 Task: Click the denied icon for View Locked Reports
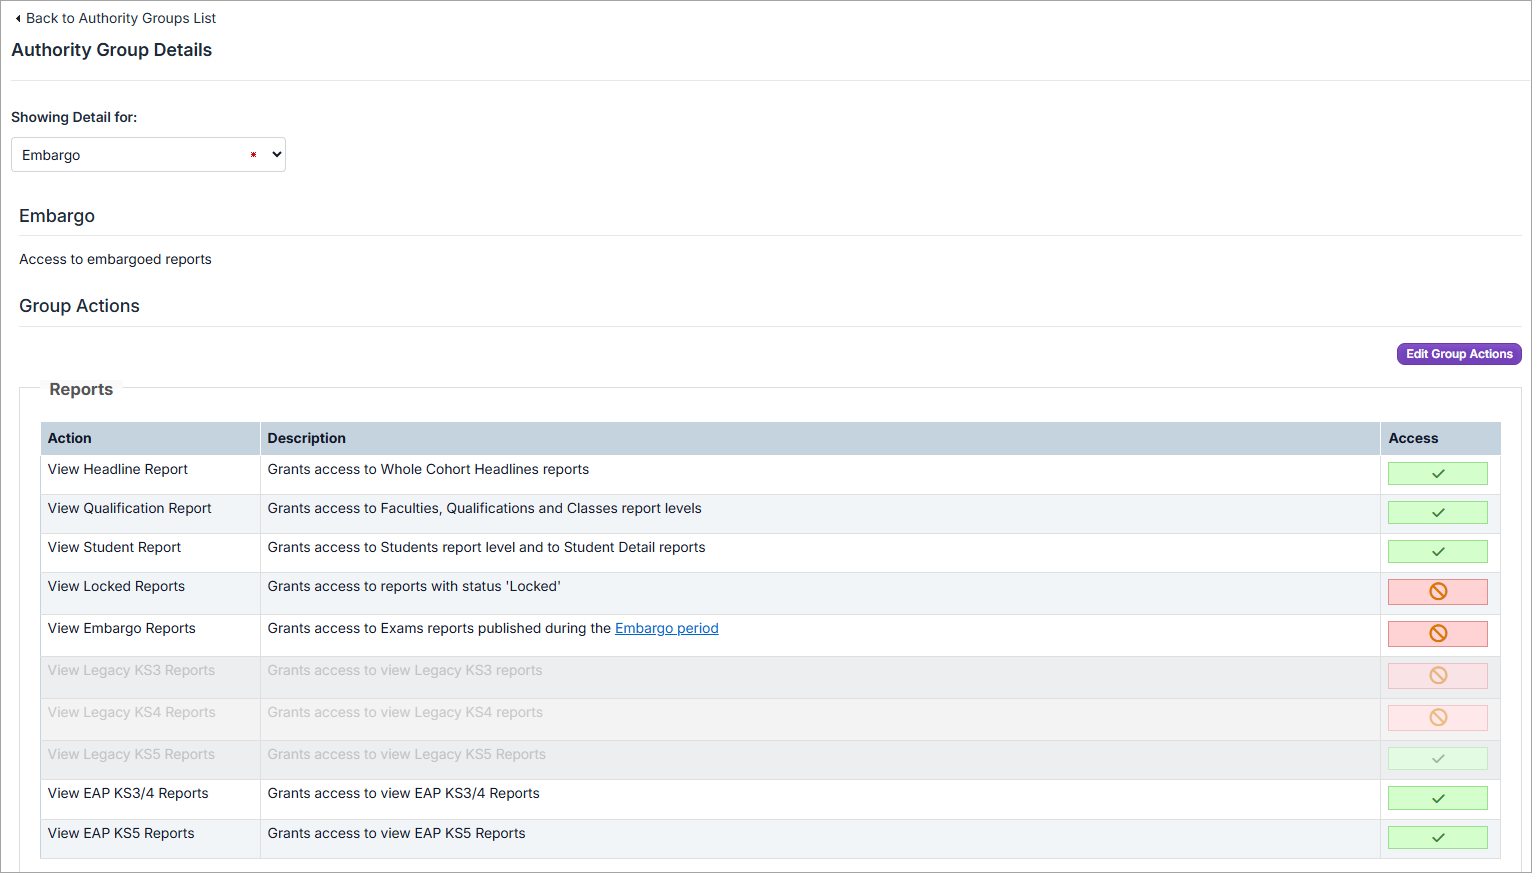coord(1437,591)
